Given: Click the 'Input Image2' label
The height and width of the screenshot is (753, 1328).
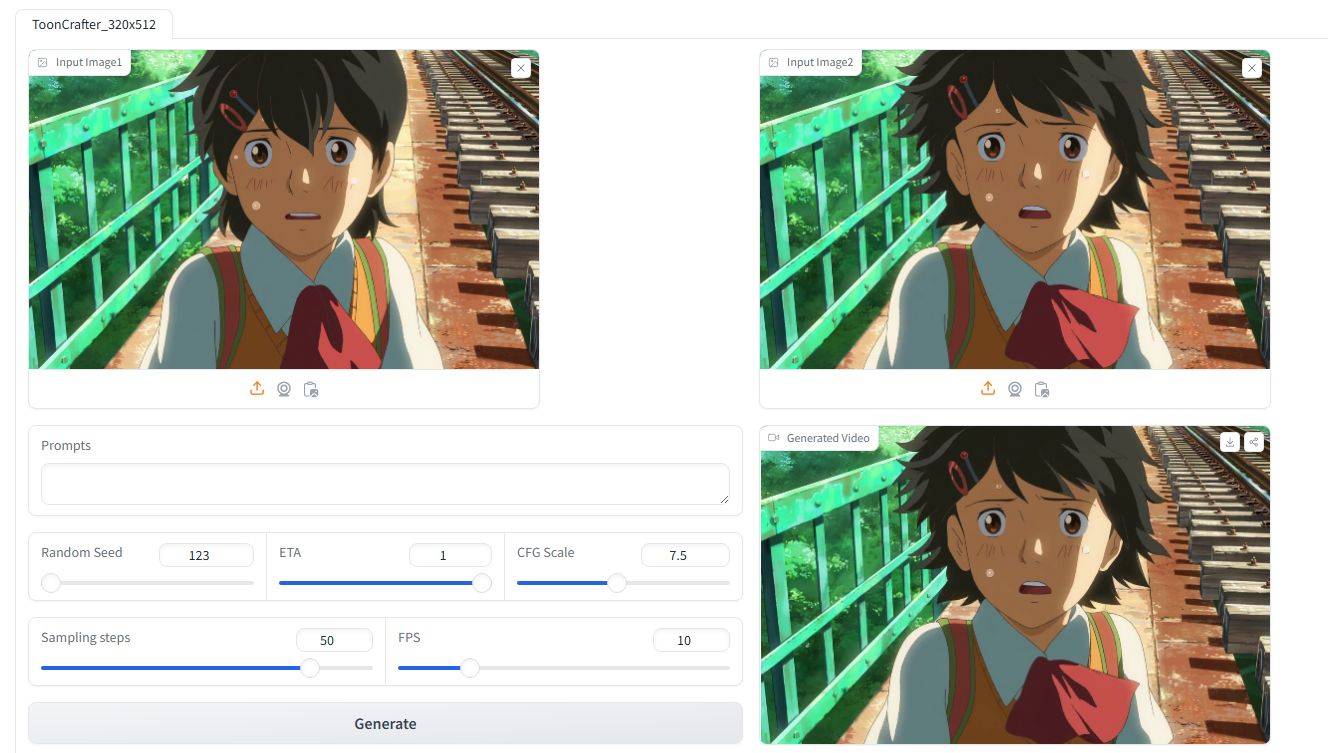Looking at the screenshot, I should click(x=820, y=62).
